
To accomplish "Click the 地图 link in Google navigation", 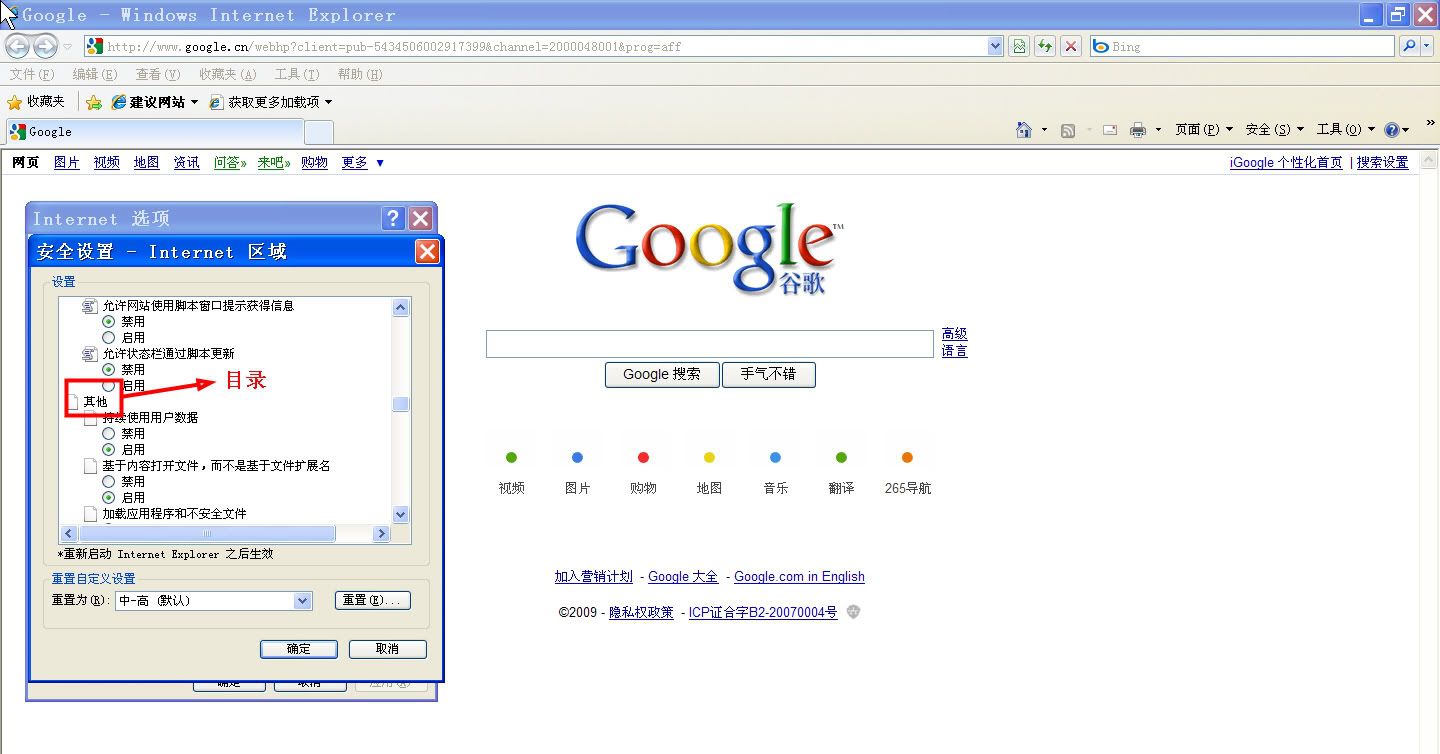I will (147, 162).
